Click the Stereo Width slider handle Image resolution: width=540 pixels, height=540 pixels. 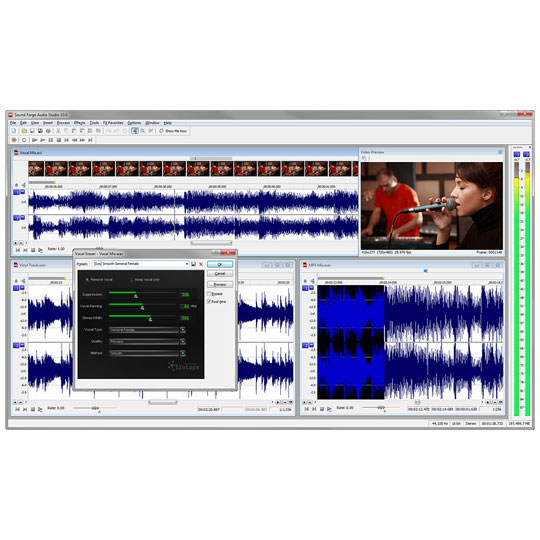point(150,319)
